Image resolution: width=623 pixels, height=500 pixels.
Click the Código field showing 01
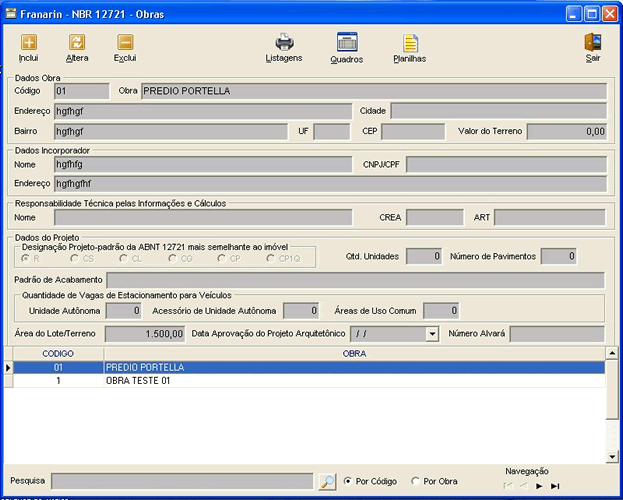82,91
